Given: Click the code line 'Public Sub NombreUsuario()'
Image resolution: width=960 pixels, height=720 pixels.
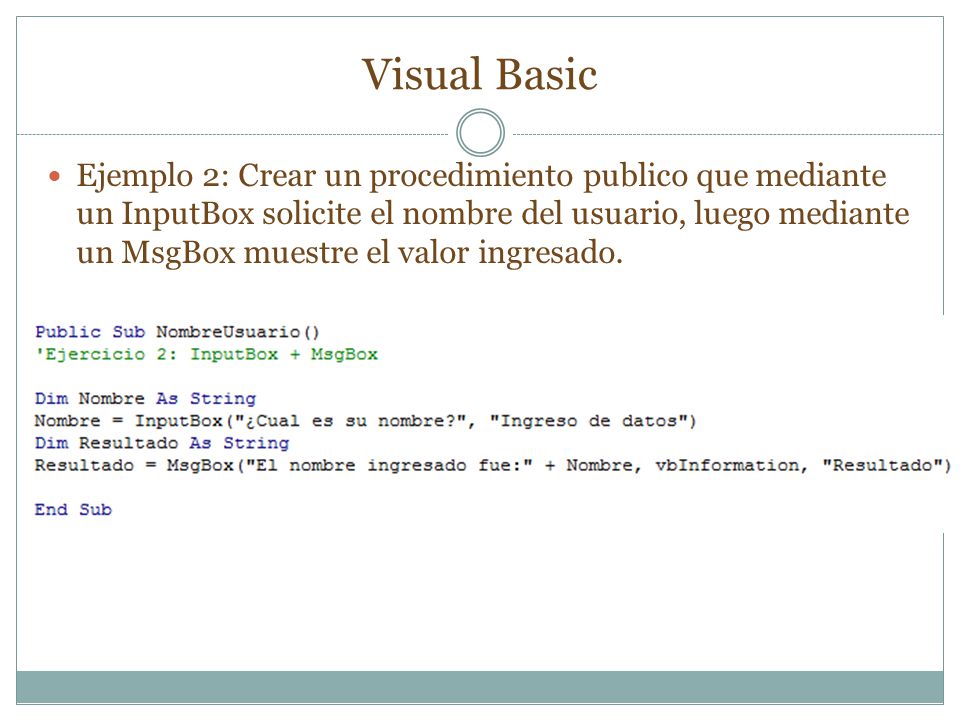Looking at the screenshot, I should 177,332.
